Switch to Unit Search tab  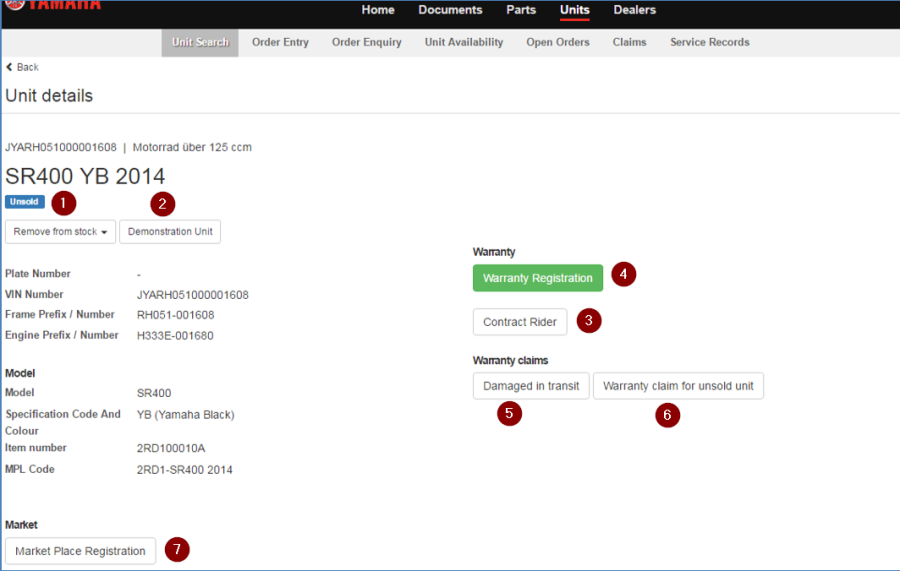(200, 42)
